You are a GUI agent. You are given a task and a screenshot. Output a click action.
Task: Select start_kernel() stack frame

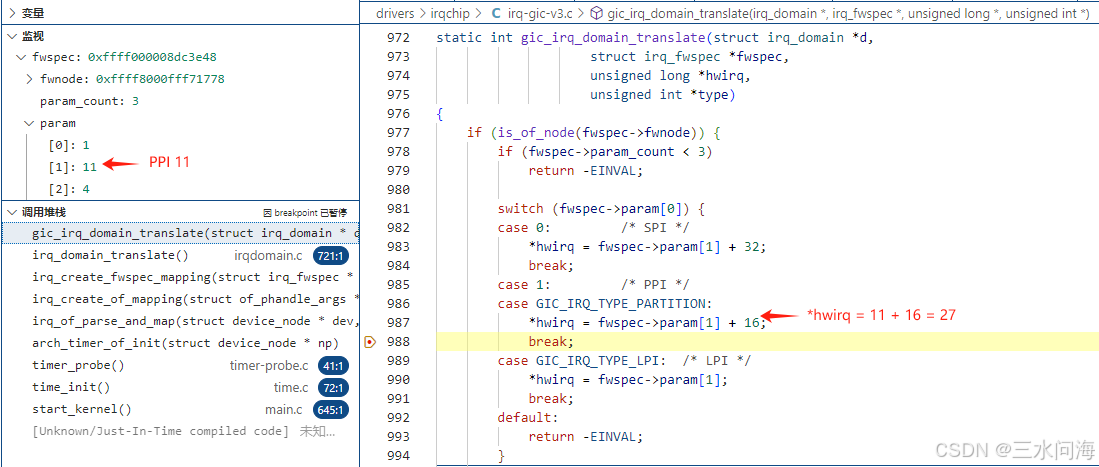(x=180, y=410)
